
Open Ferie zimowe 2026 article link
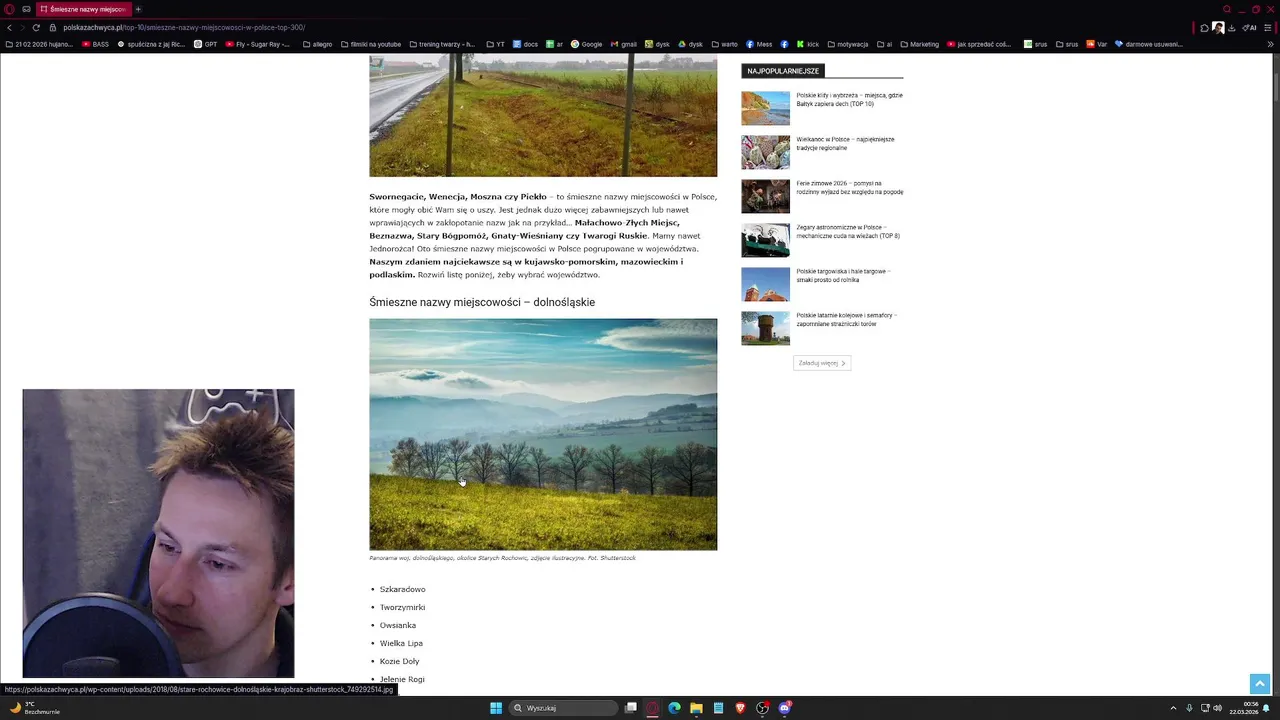coord(849,187)
